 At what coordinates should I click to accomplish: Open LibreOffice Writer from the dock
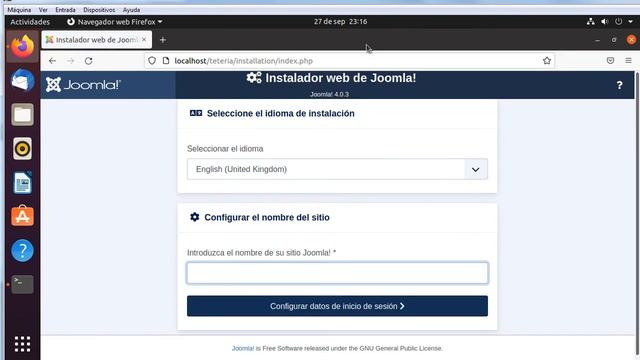(x=22, y=182)
